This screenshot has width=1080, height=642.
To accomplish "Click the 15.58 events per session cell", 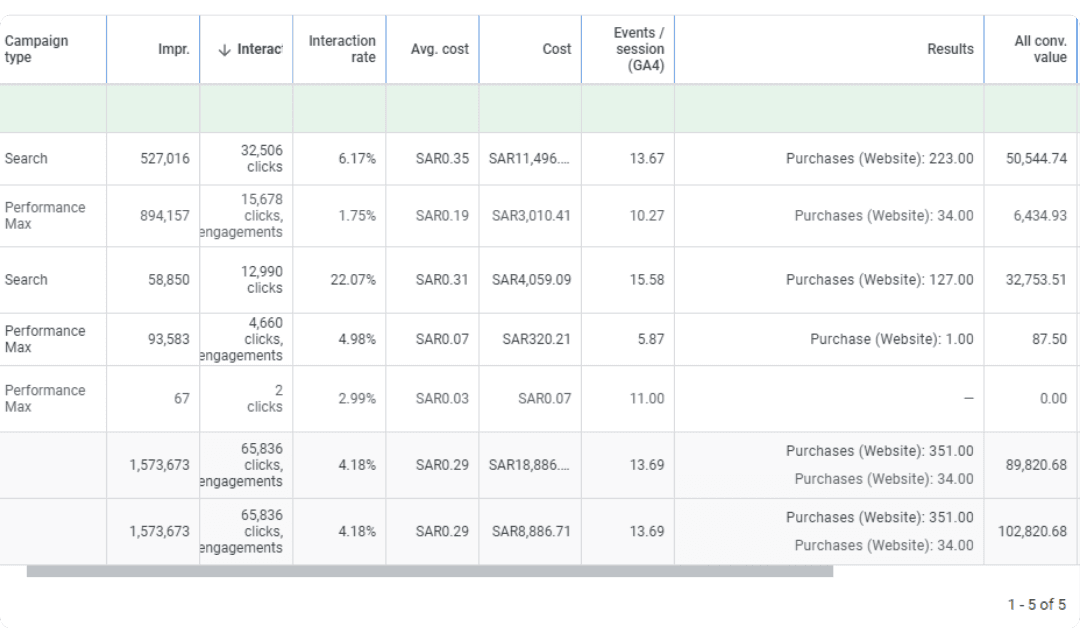I will 647,280.
